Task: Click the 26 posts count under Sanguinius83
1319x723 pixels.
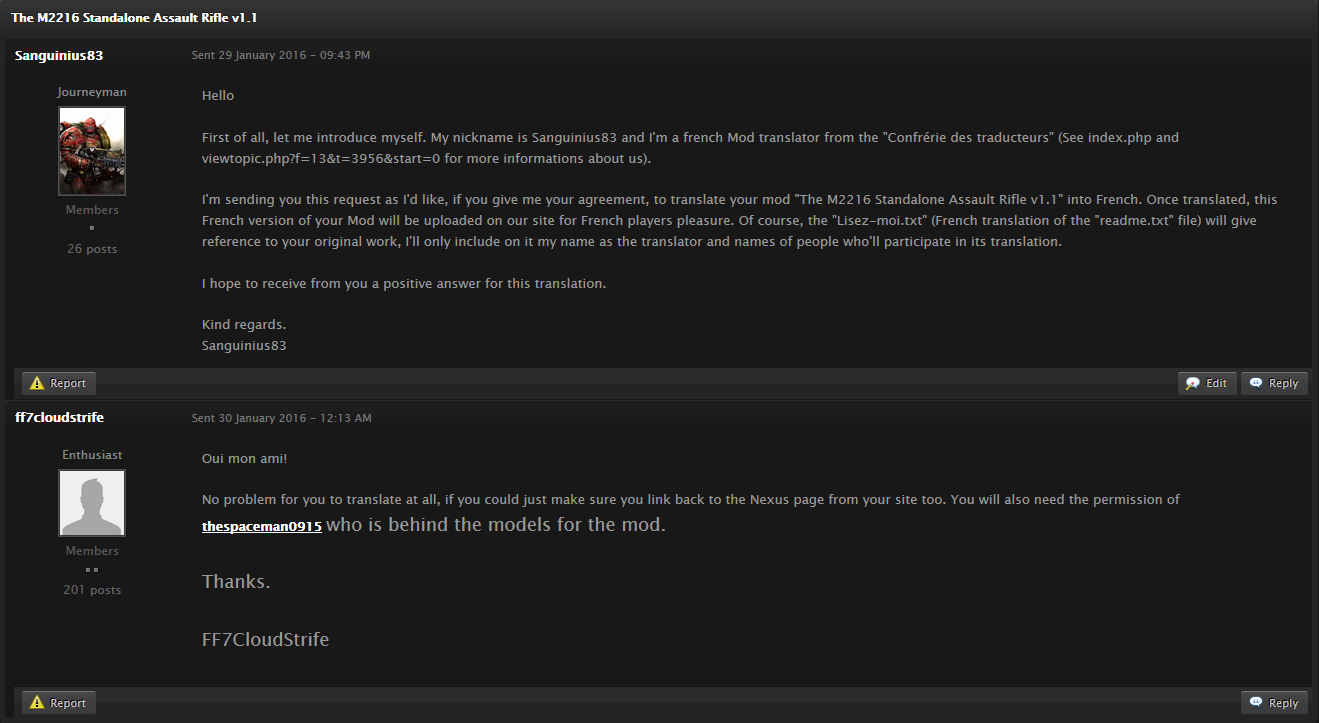Action: (x=92, y=249)
